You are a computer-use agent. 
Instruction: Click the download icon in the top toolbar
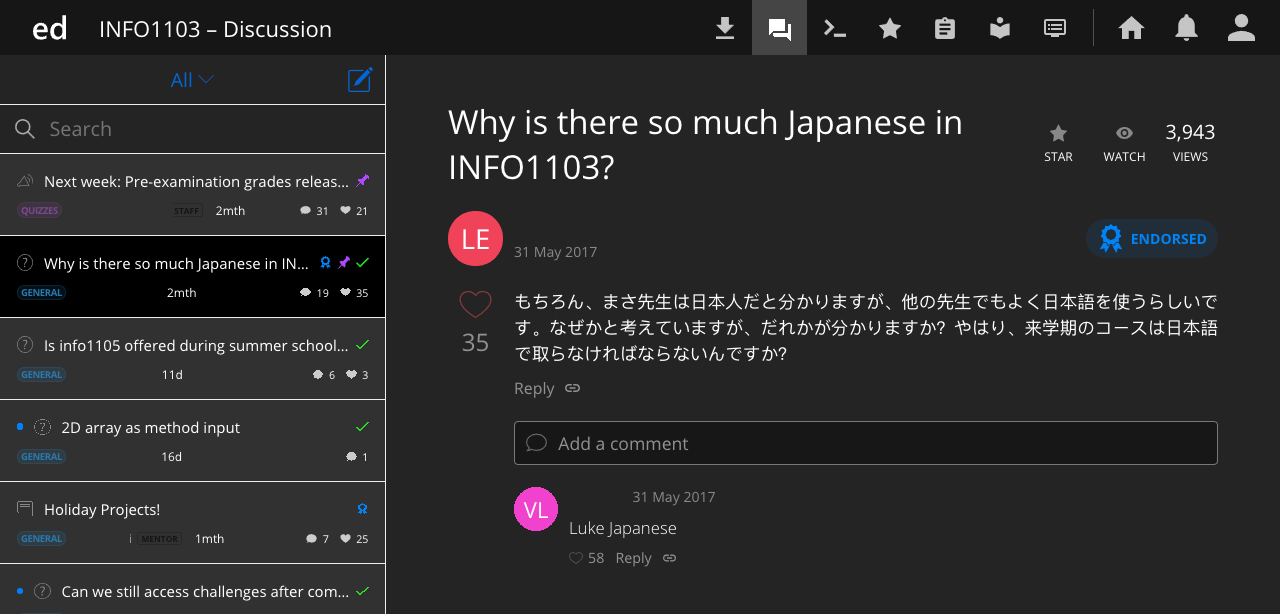(724, 27)
